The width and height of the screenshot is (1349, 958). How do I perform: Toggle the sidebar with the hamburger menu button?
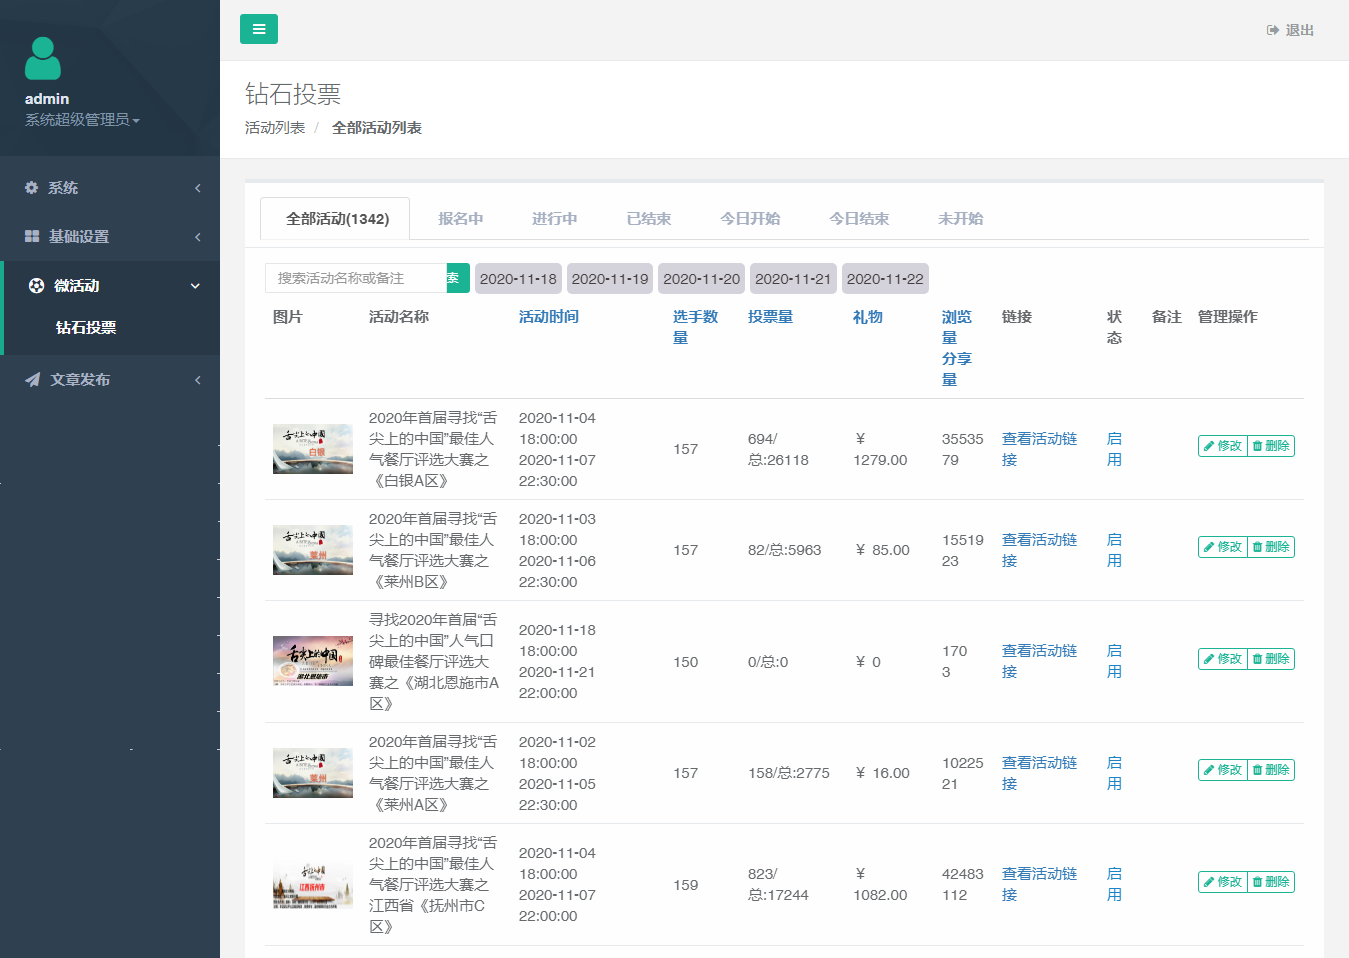(259, 29)
